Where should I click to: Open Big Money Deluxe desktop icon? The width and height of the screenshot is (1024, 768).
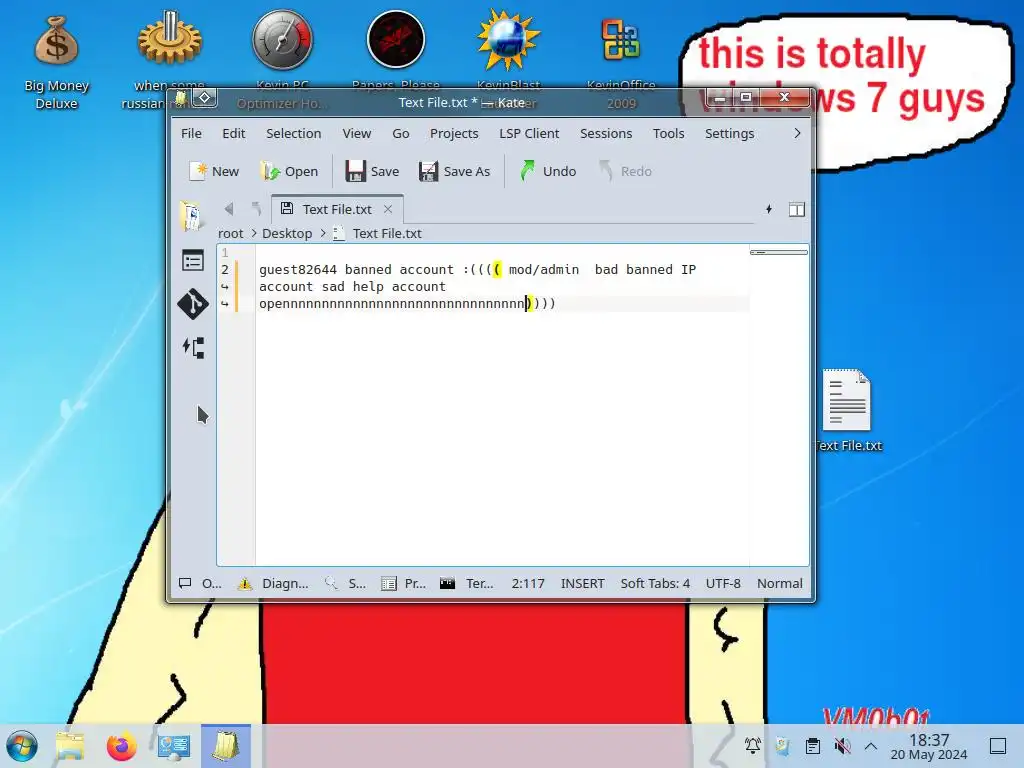pos(56,62)
